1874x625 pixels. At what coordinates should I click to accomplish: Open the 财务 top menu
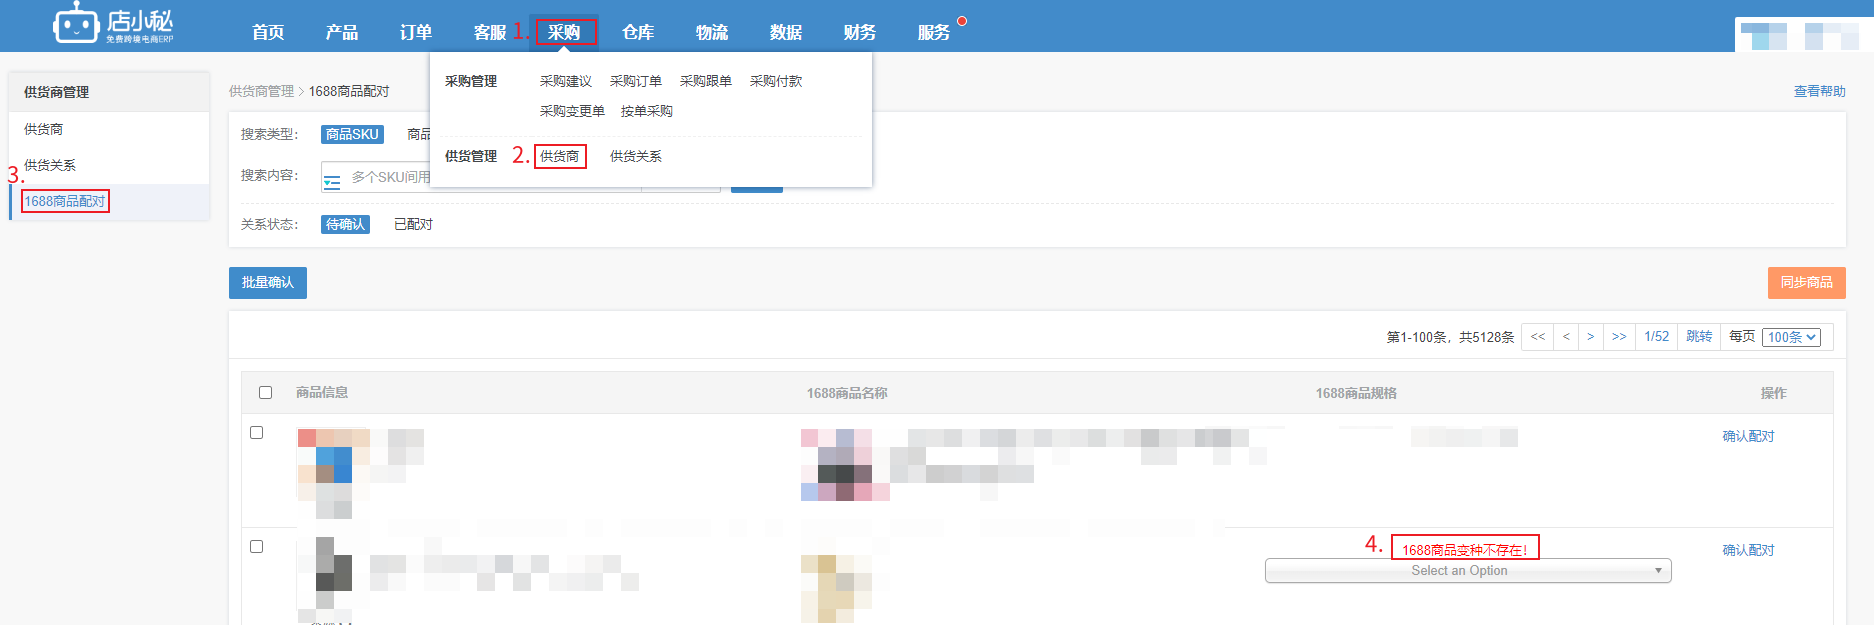(860, 33)
